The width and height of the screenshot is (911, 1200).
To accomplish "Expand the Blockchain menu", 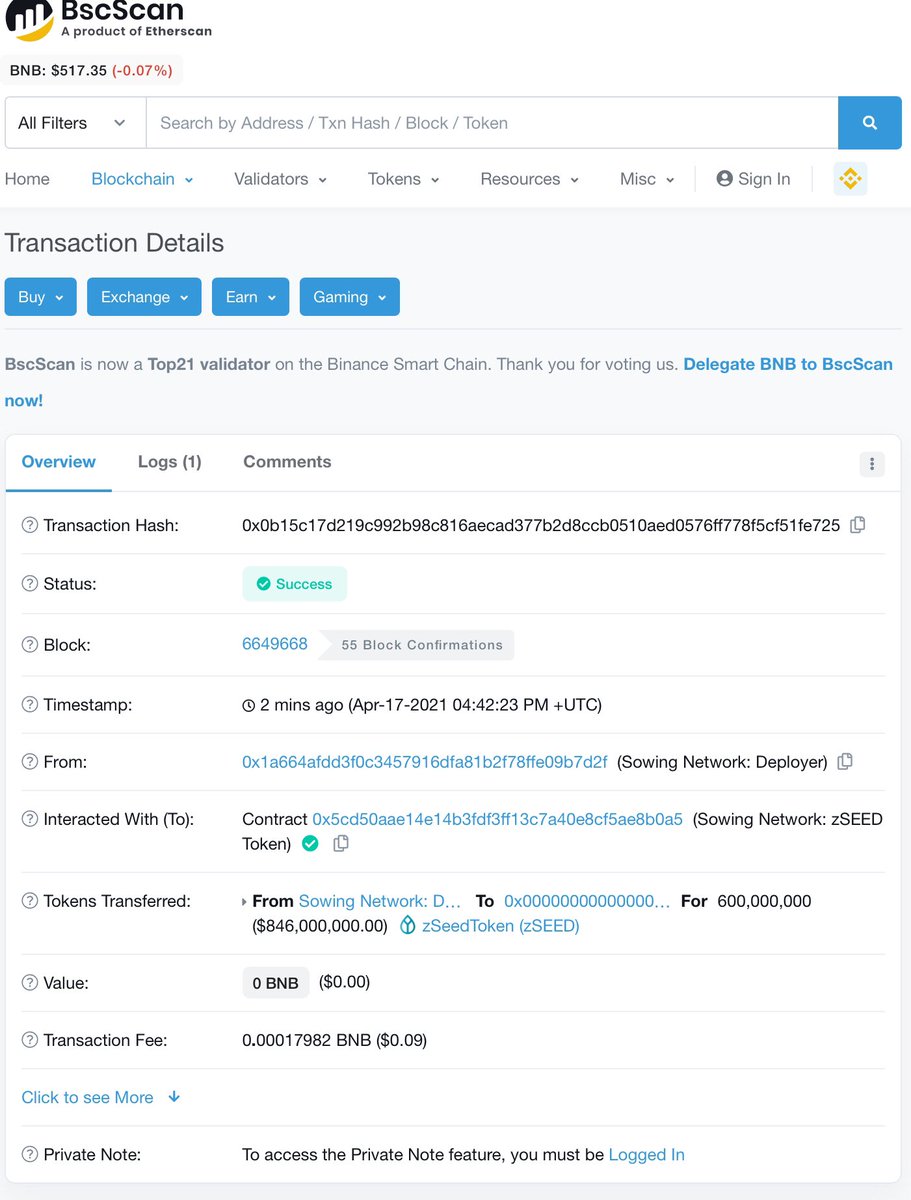I will click(x=142, y=179).
